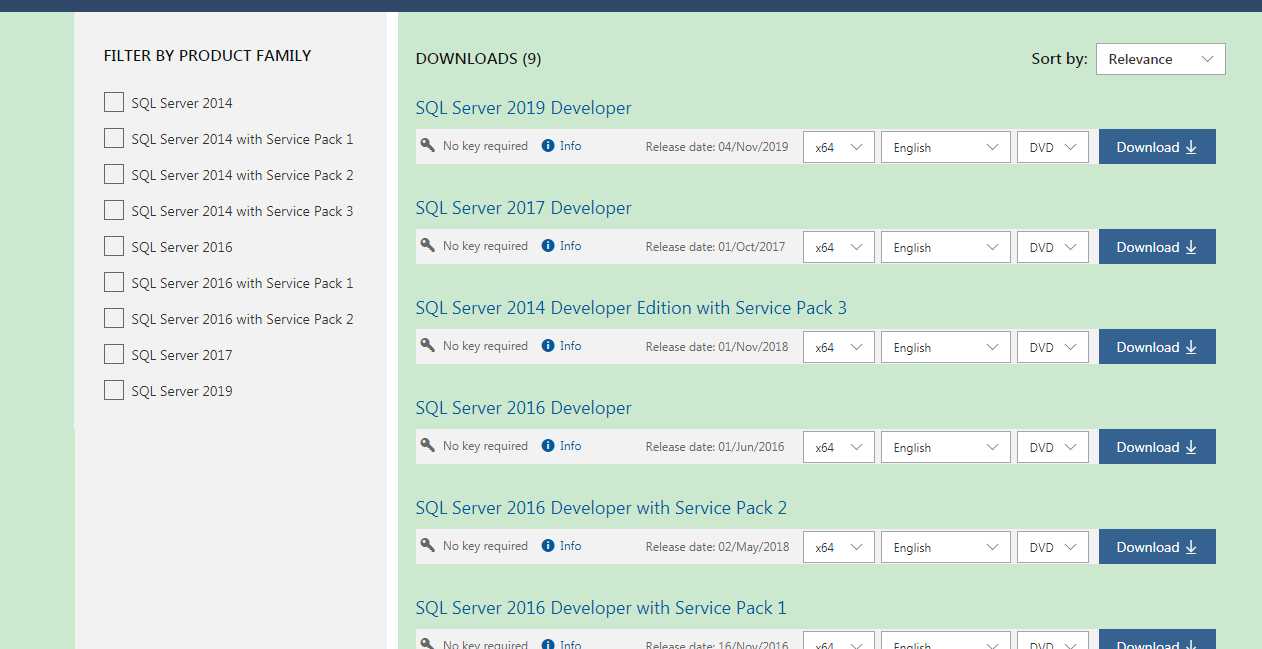Open the SQL Server 2019 Developer title link
The width and height of the screenshot is (1262, 649).
tap(523, 108)
